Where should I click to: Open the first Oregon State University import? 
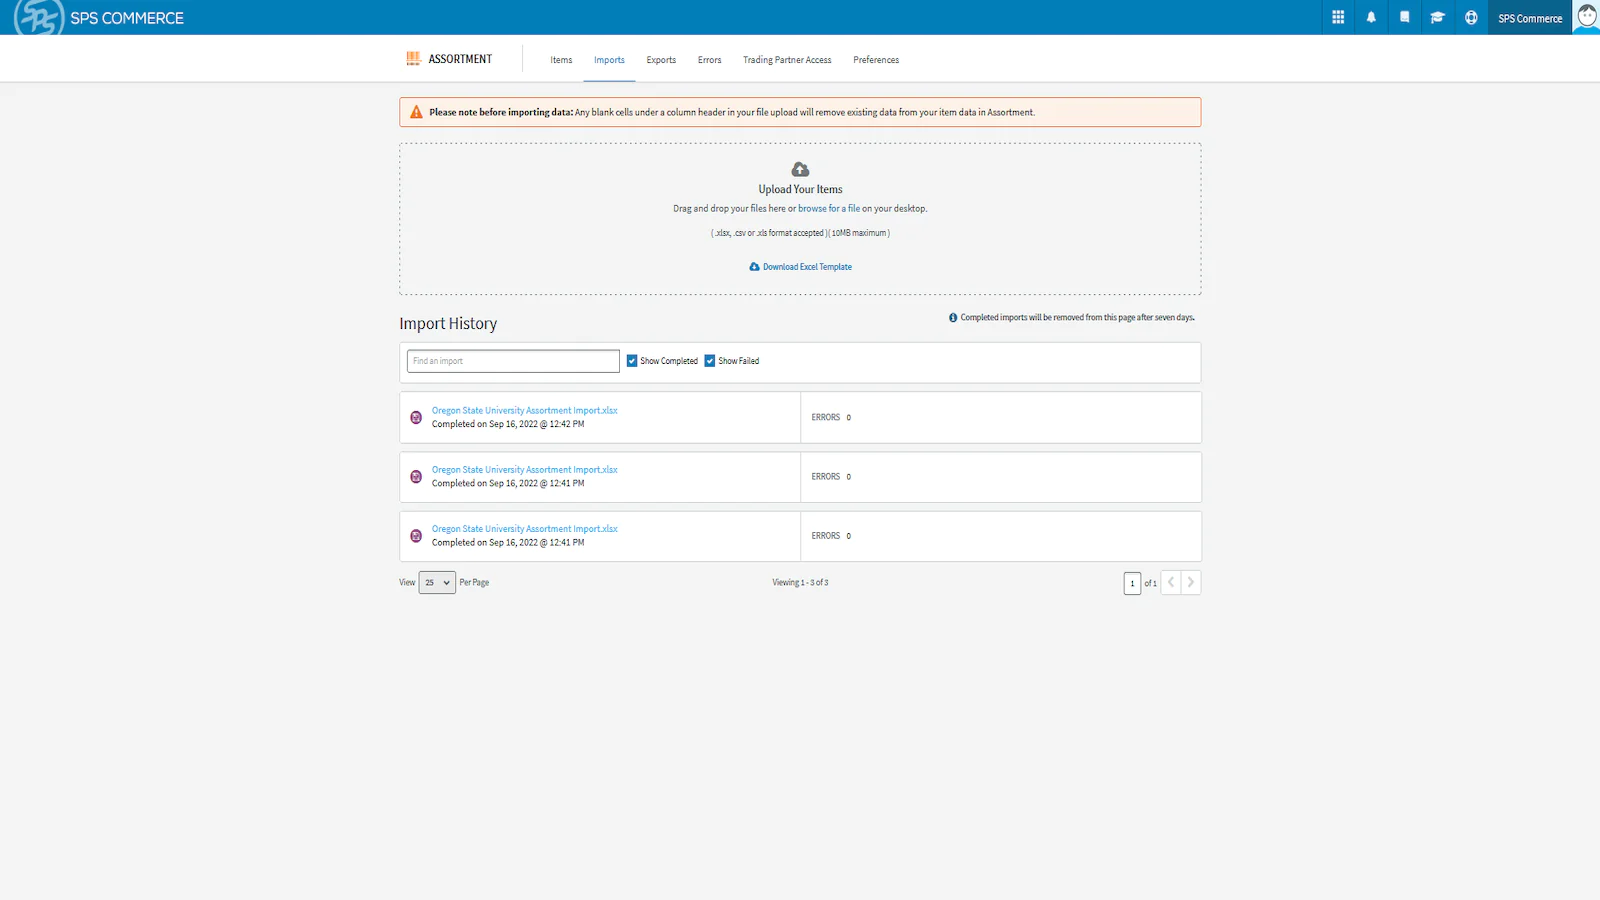524,411
